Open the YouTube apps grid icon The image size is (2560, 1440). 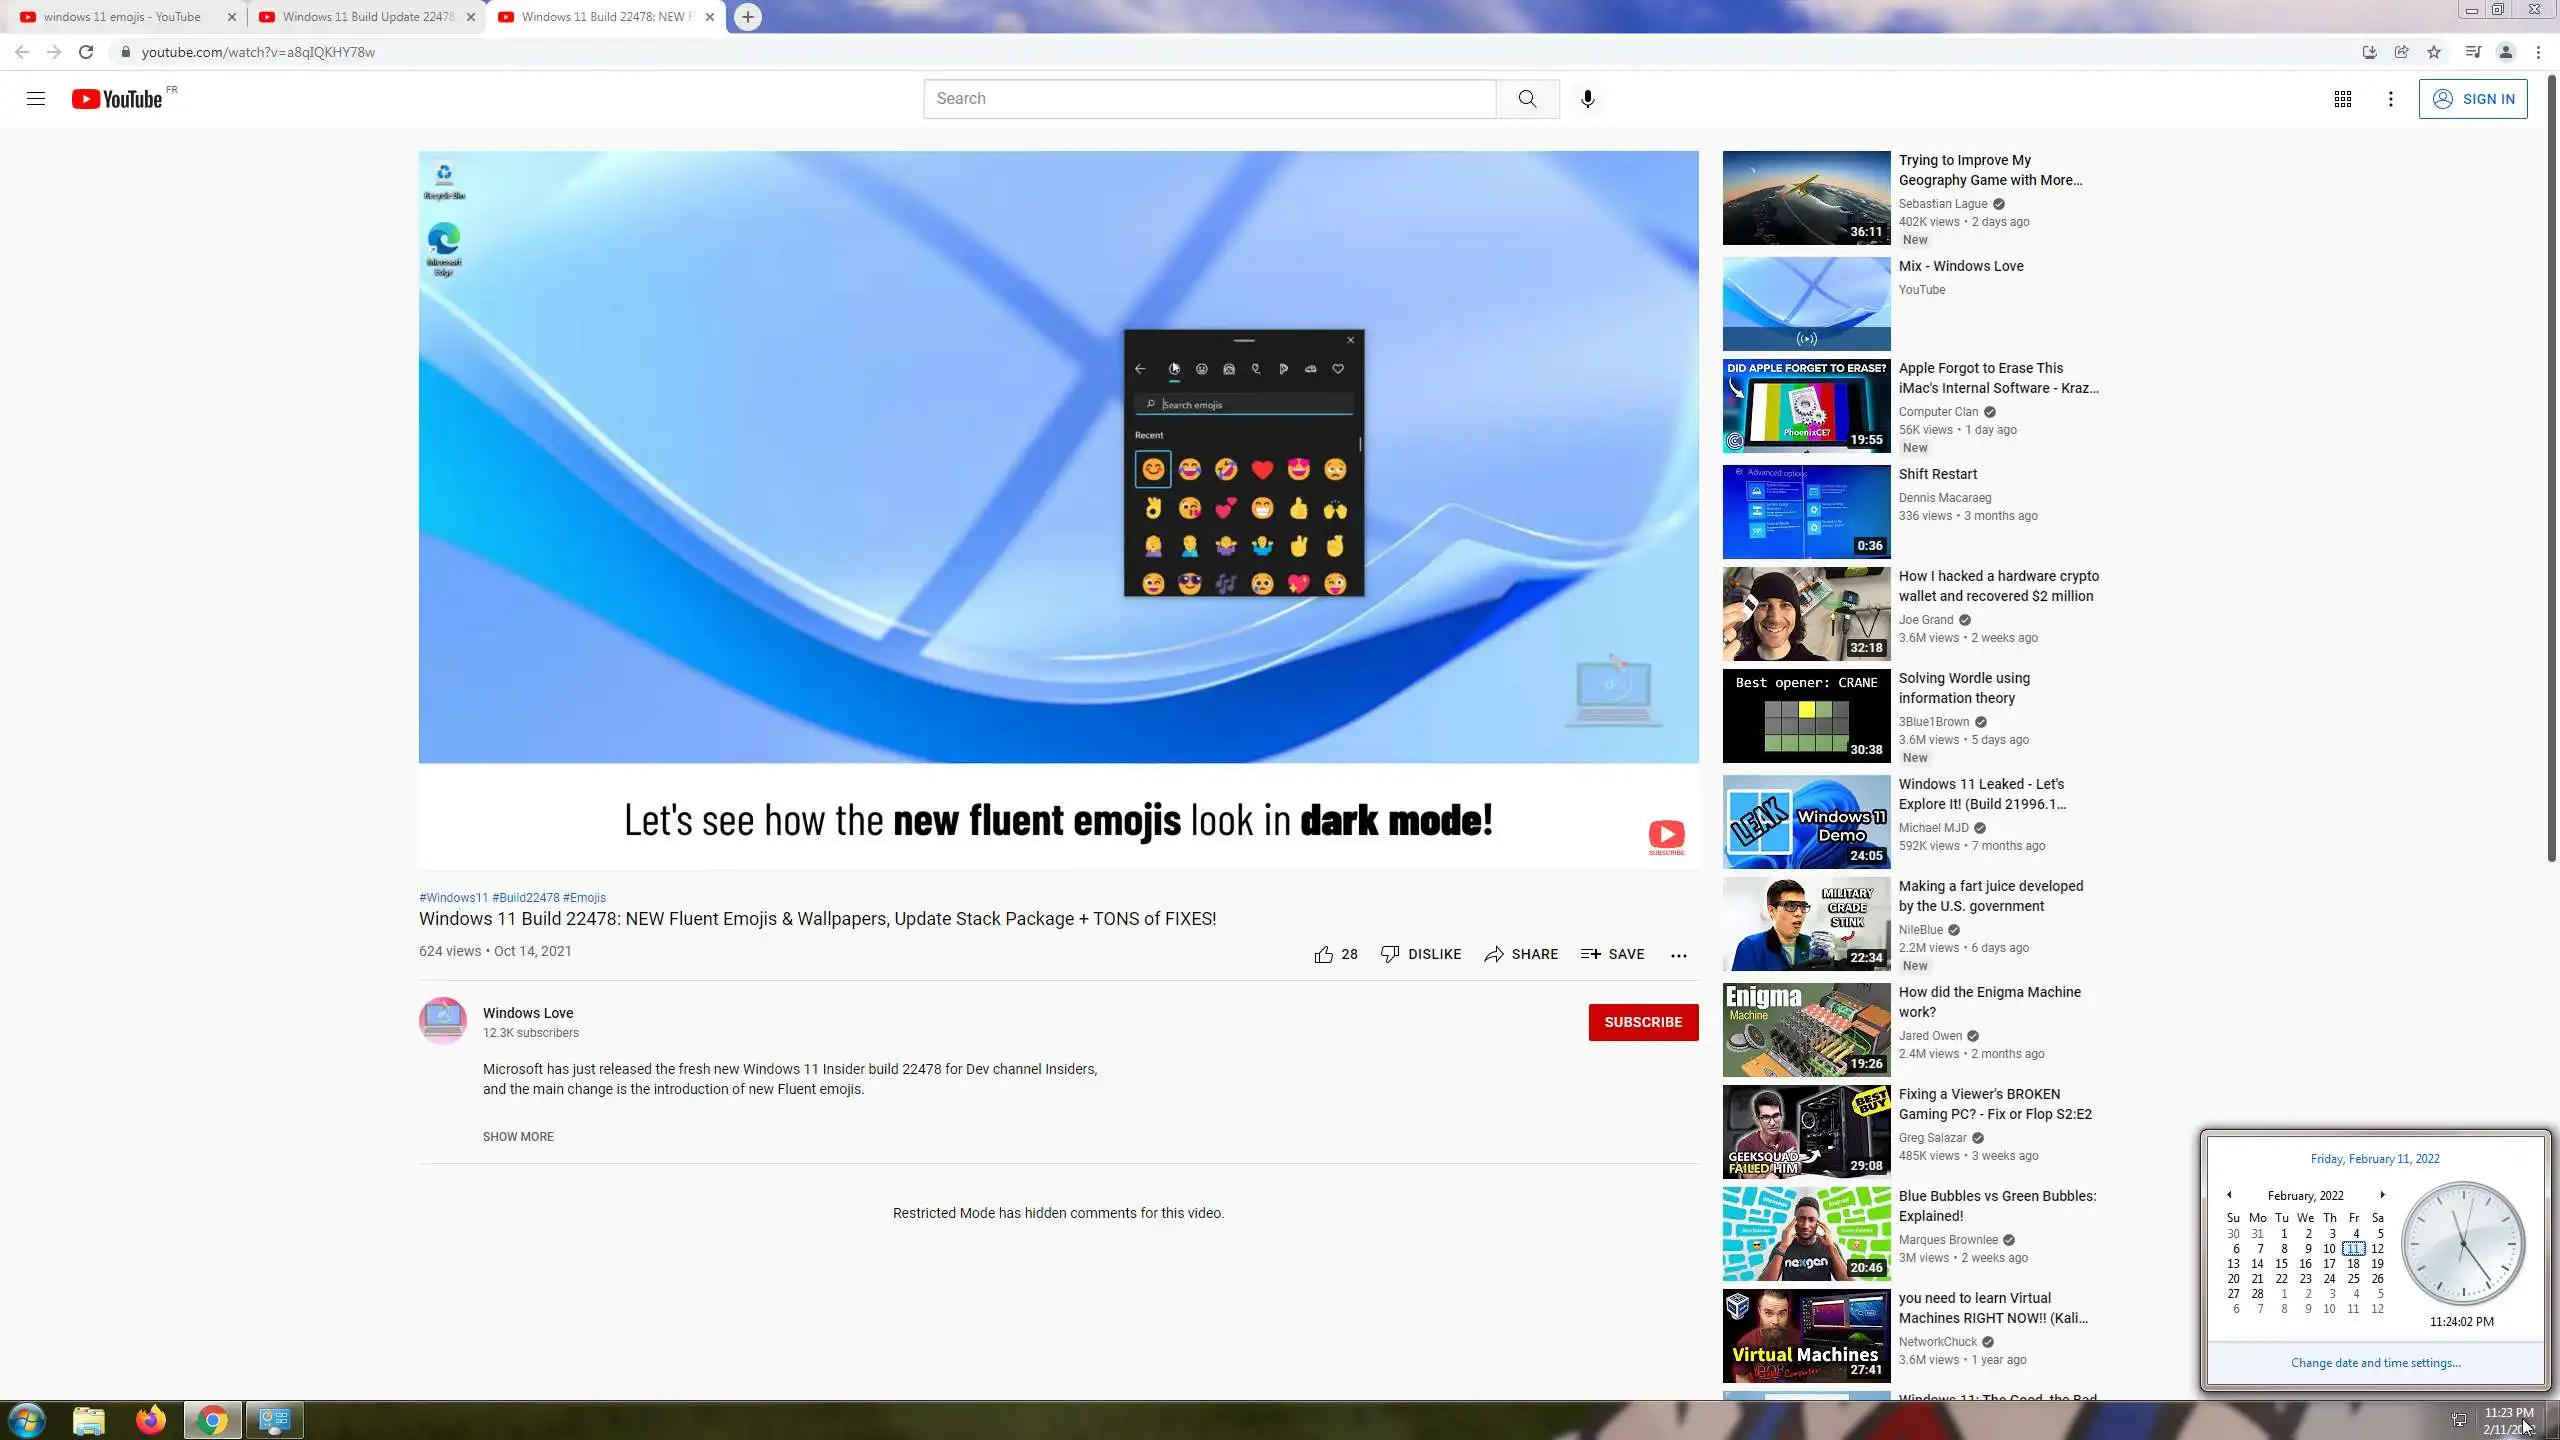click(x=2342, y=98)
